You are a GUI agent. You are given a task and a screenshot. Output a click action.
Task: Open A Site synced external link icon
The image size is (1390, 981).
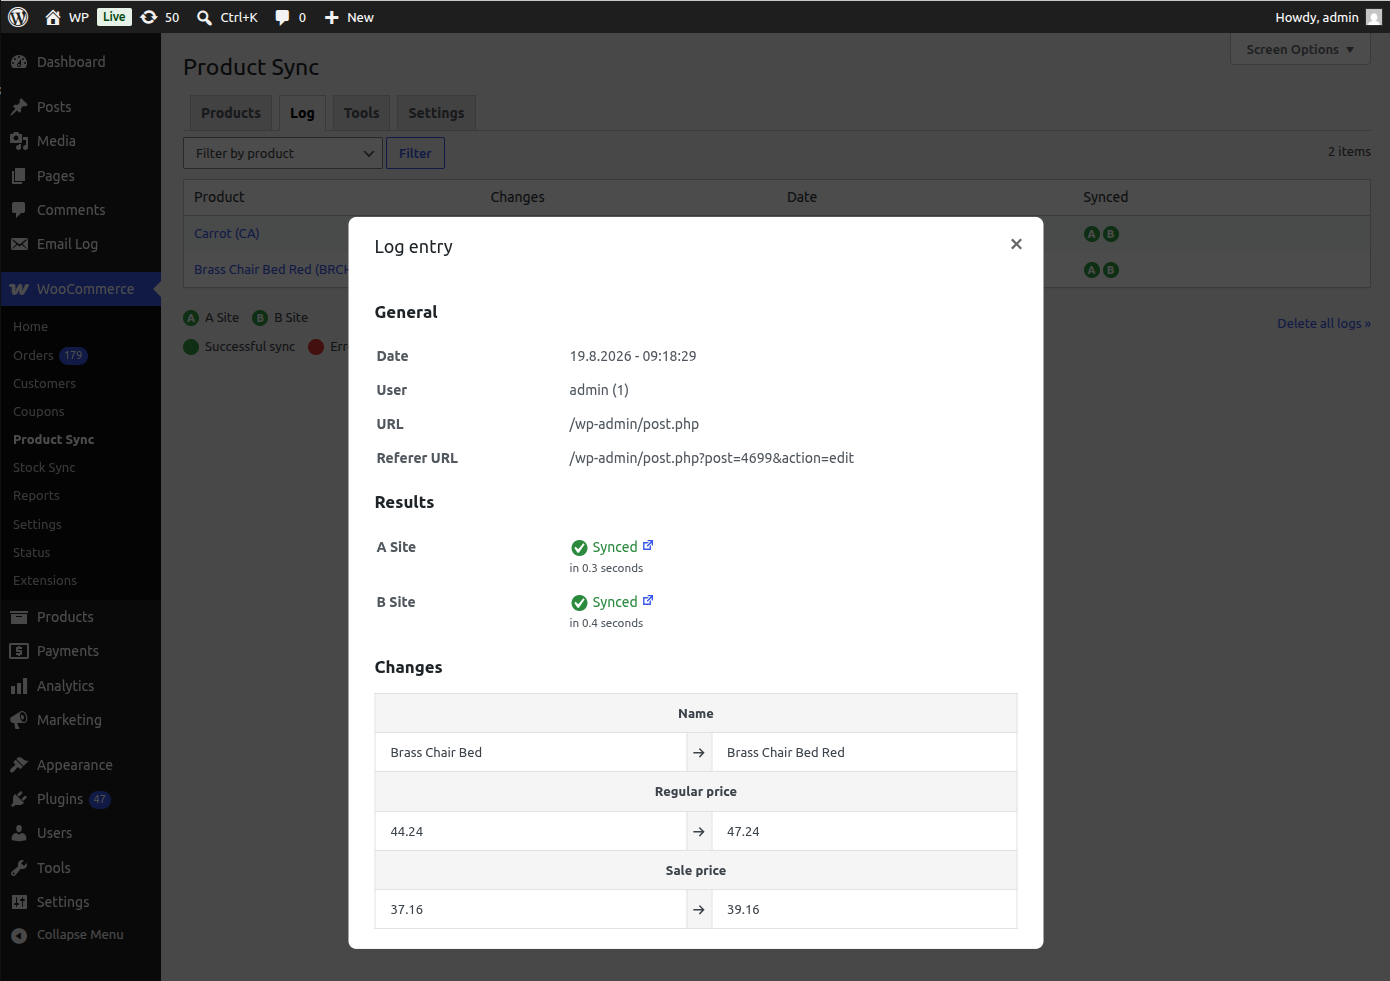tap(648, 545)
